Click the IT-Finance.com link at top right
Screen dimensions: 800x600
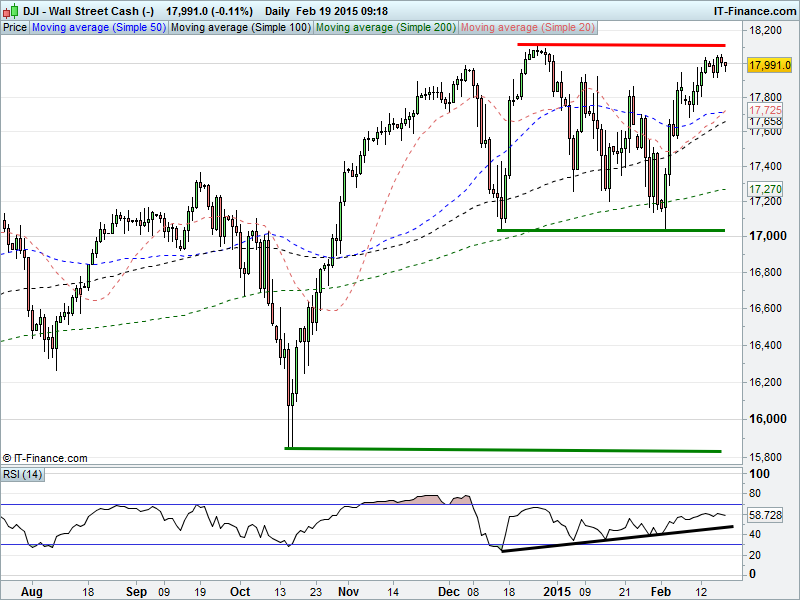click(x=754, y=10)
